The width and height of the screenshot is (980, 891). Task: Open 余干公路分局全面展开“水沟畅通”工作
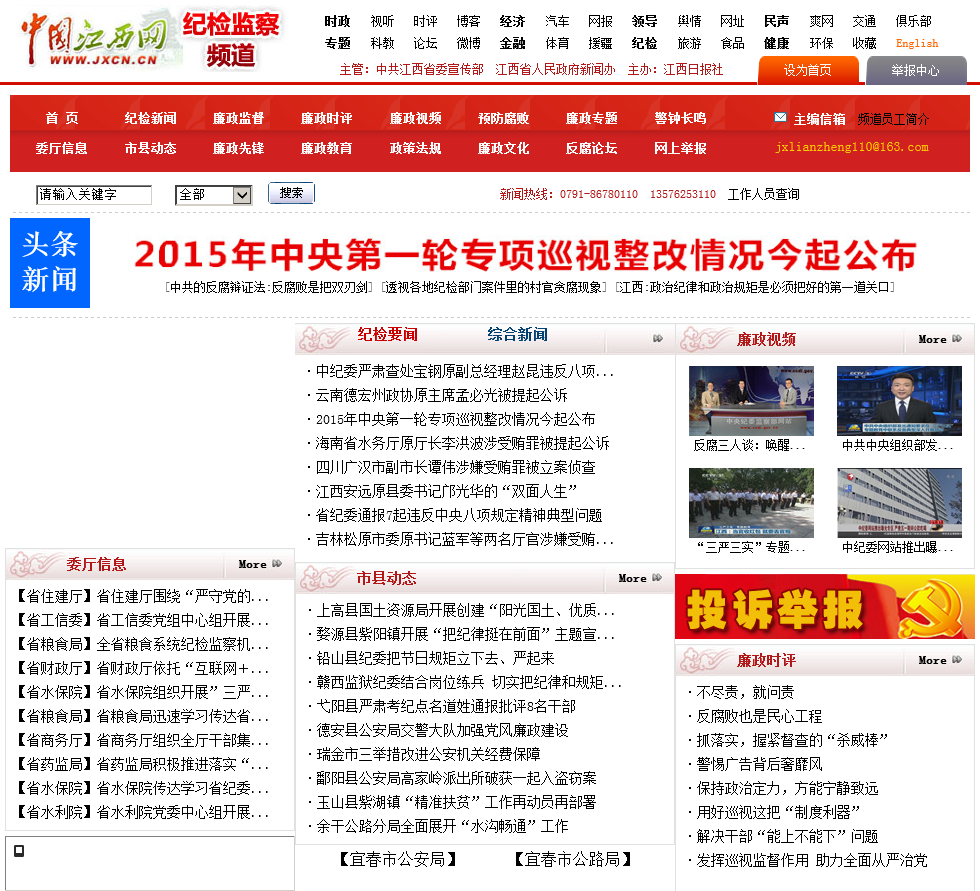[x=442, y=826]
